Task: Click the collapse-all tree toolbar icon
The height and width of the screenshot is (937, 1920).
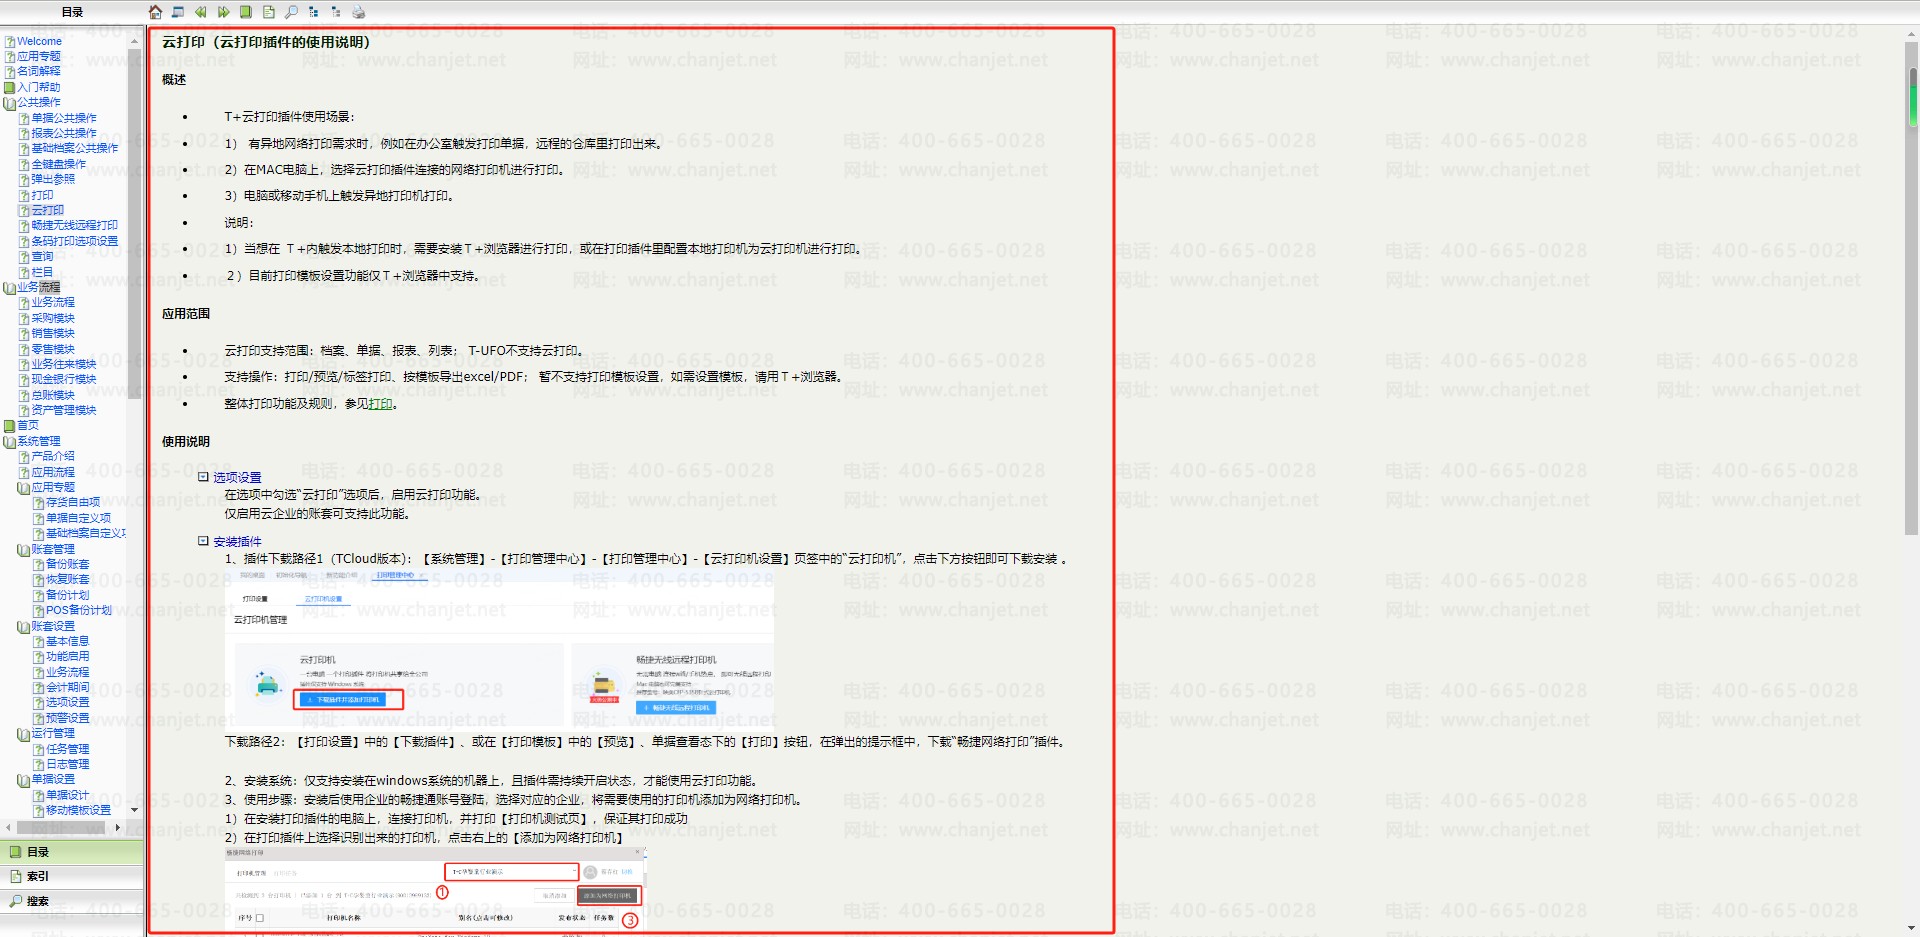Action: [x=336, y=12]
